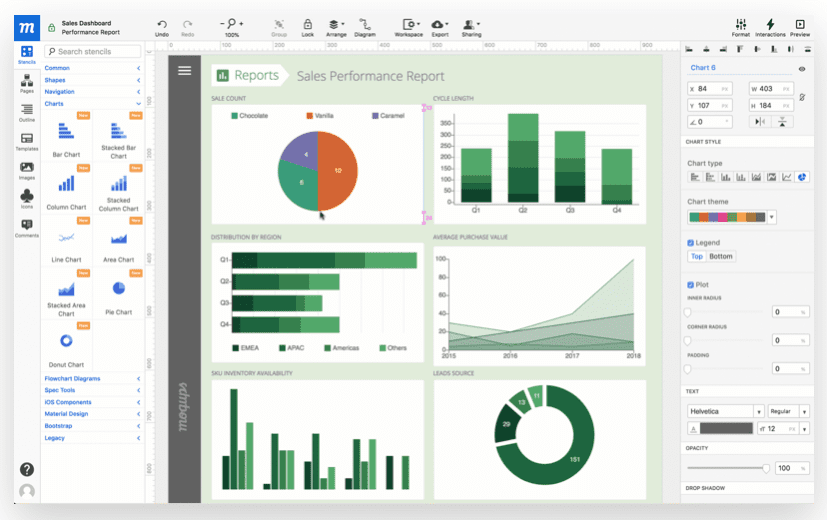Open the Format panel

[x=741, y=28]
